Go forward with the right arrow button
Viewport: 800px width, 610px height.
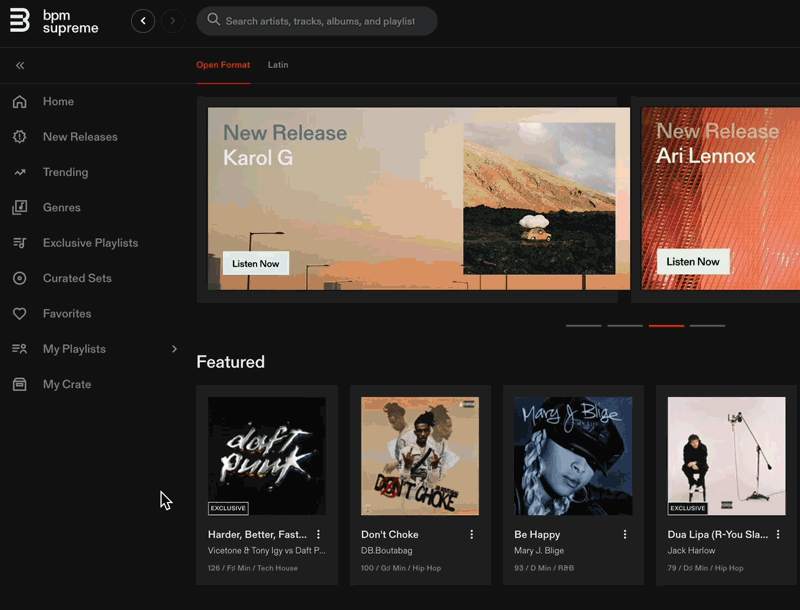click(172, 21)
